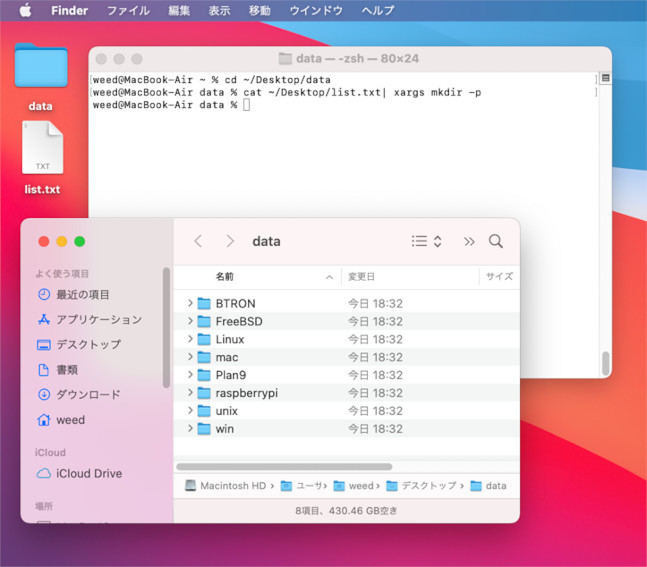This screenshot has width=647, height=567.
Task: Expand the FreeBSD folder
Action: point(190,321)
